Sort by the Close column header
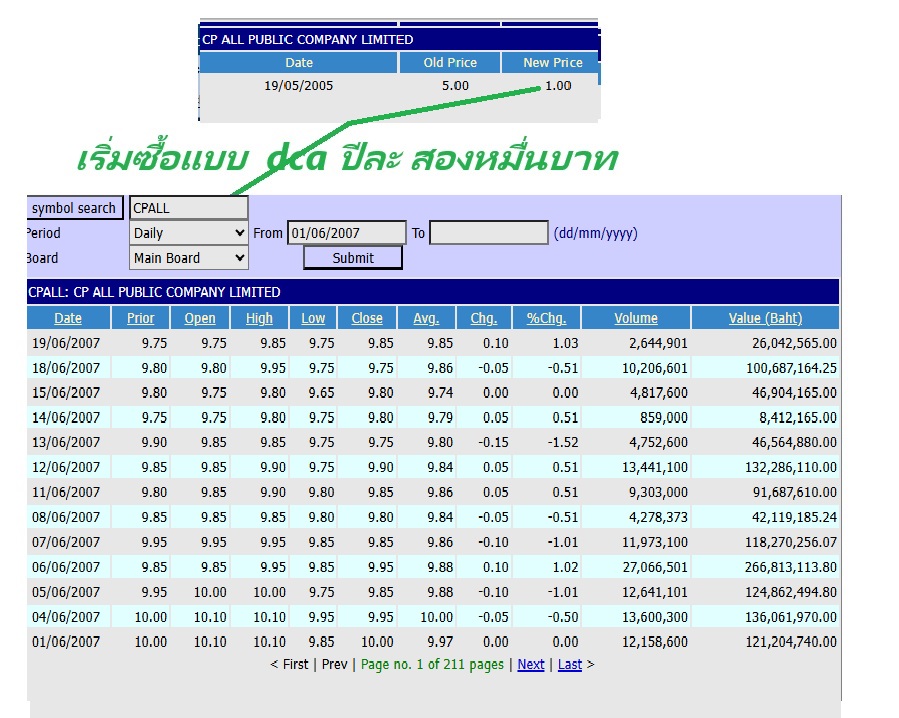The height and width of the screenshot is (718, 899). pyautogui.click(x=367, y=318)
